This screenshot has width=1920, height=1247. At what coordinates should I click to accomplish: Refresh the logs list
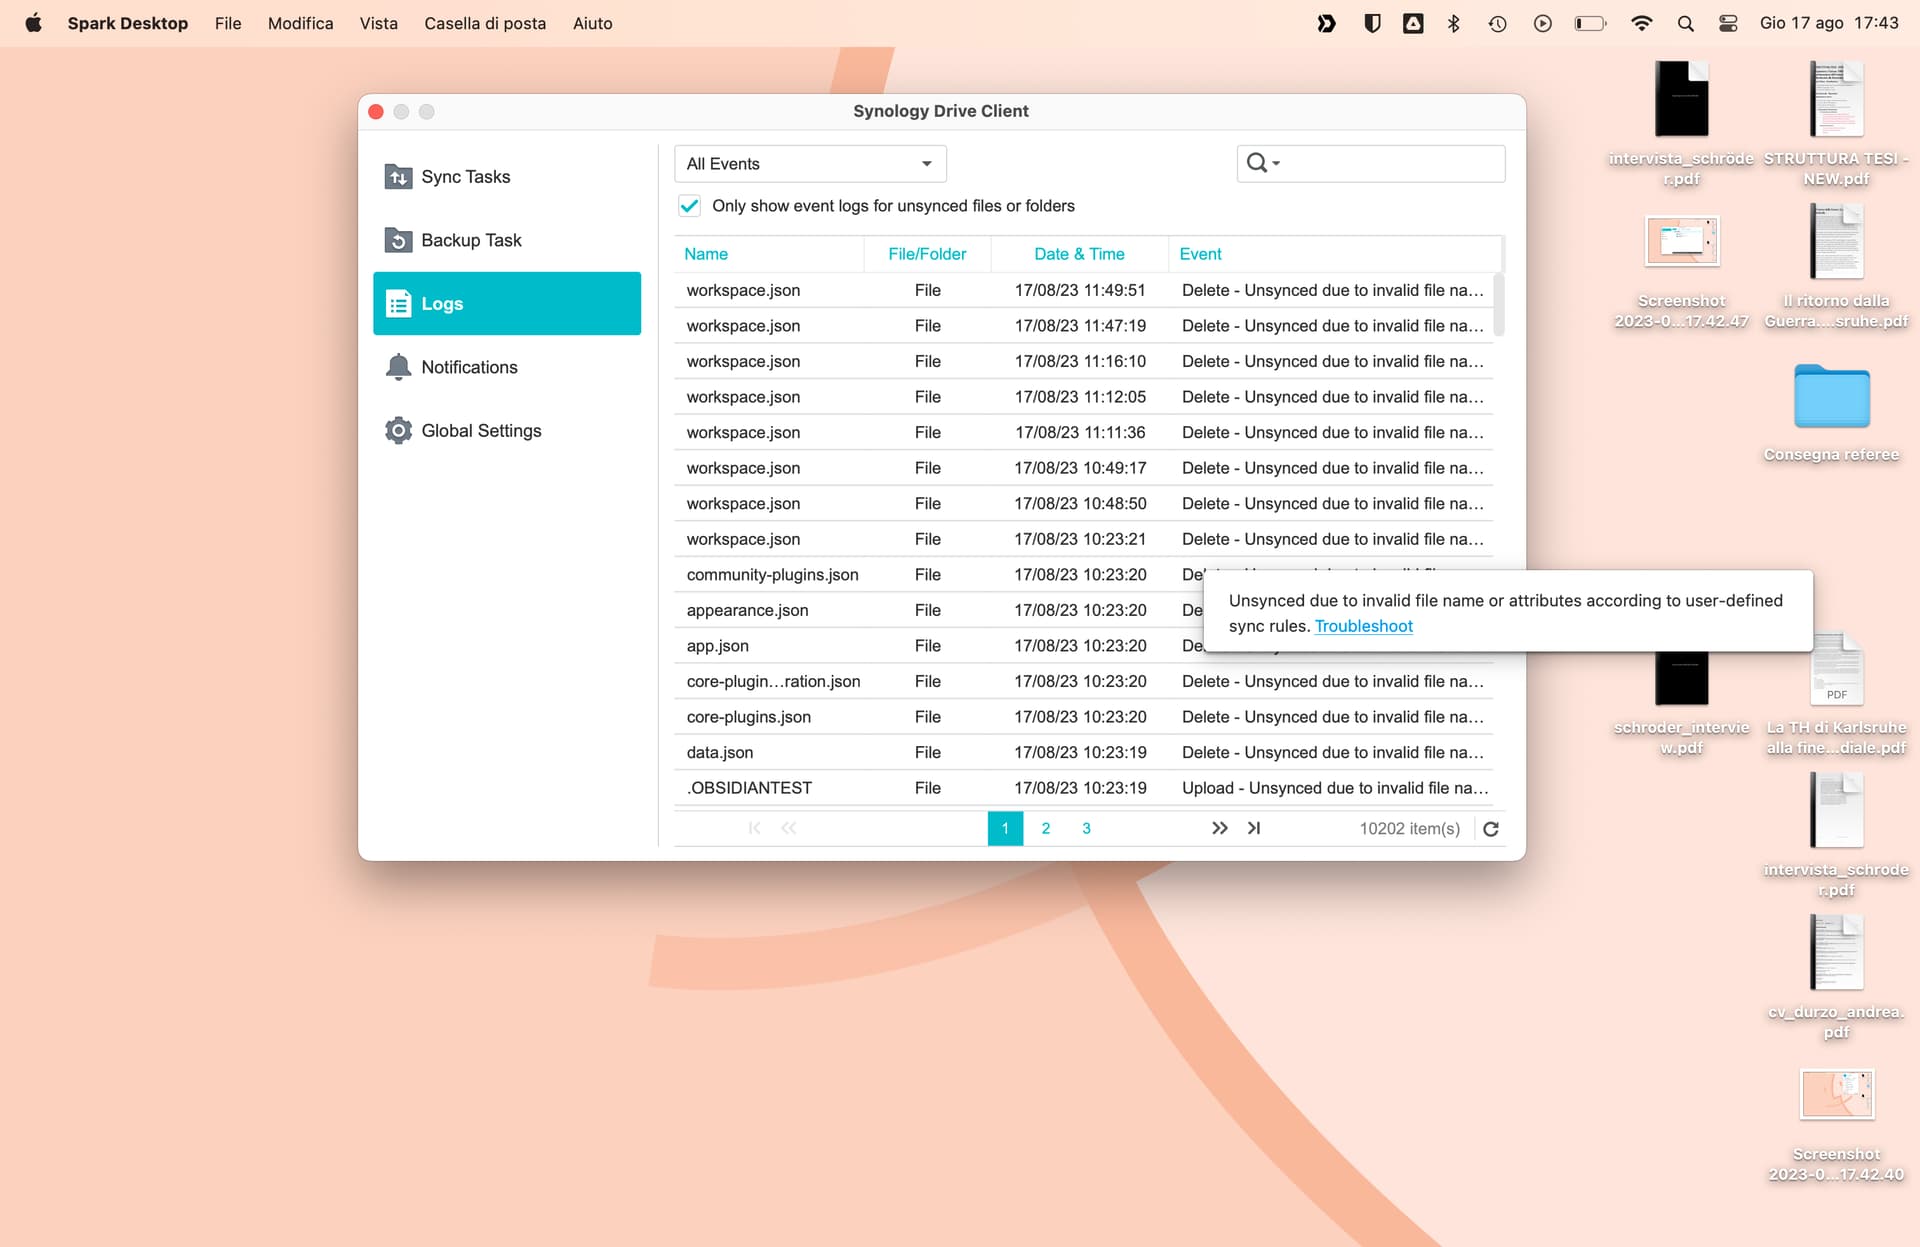(1491, 828)
